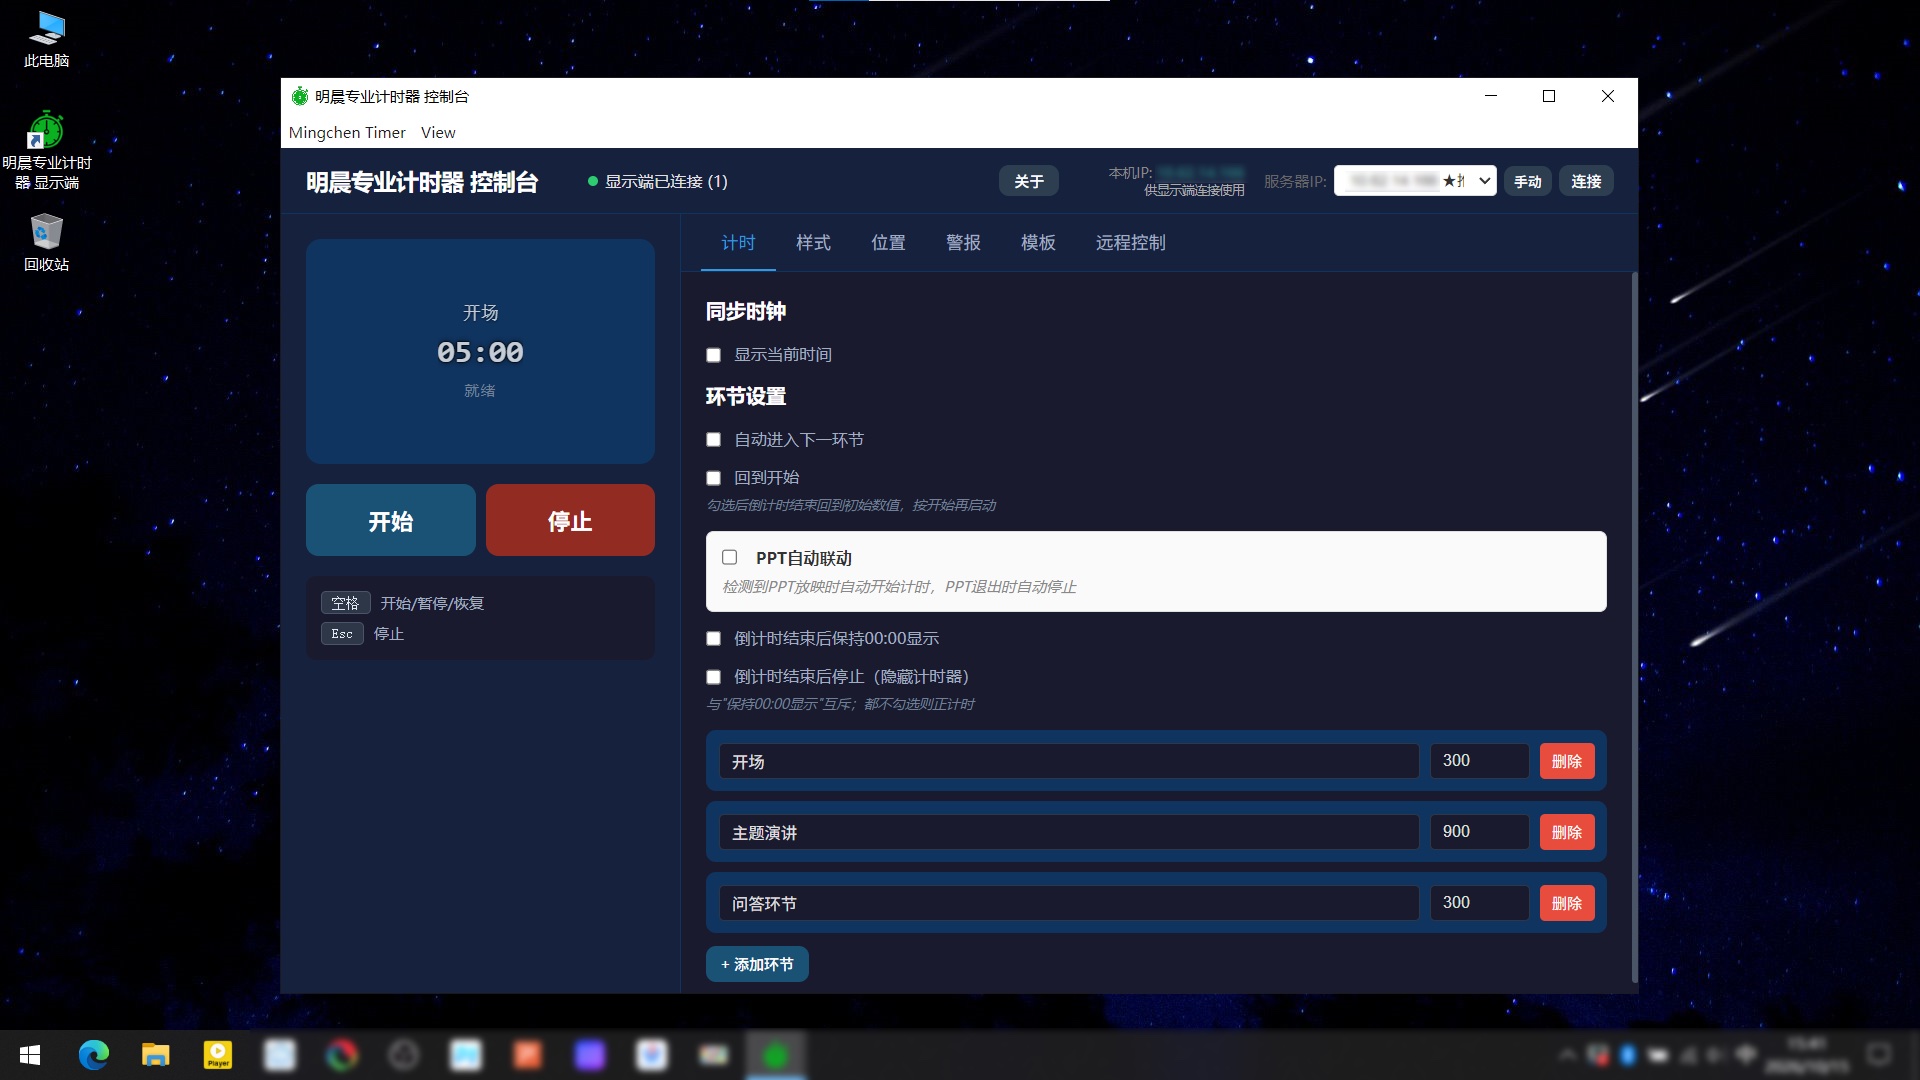The image size is (1920, 1080).
Task: Open 此电脑 desktop icon
Action: click(46, 40)
